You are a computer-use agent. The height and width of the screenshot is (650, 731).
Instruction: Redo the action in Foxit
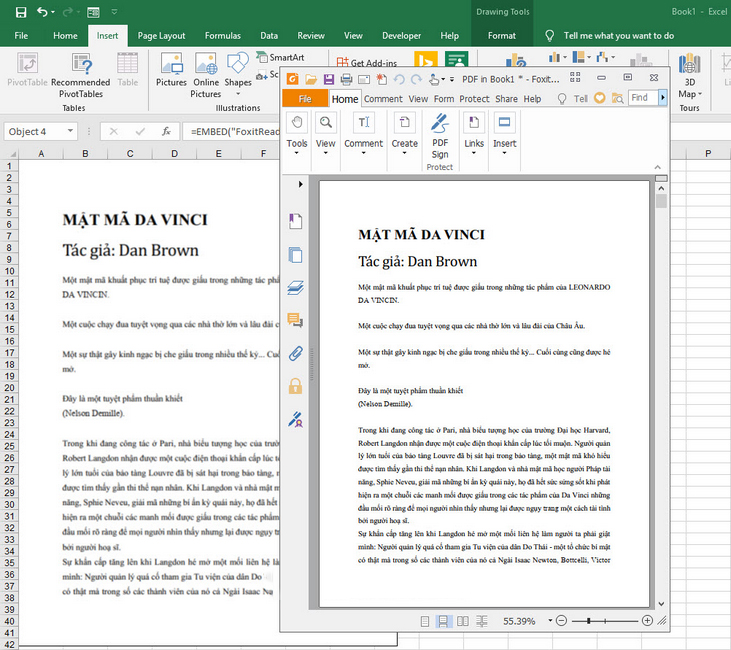[416, 79]
